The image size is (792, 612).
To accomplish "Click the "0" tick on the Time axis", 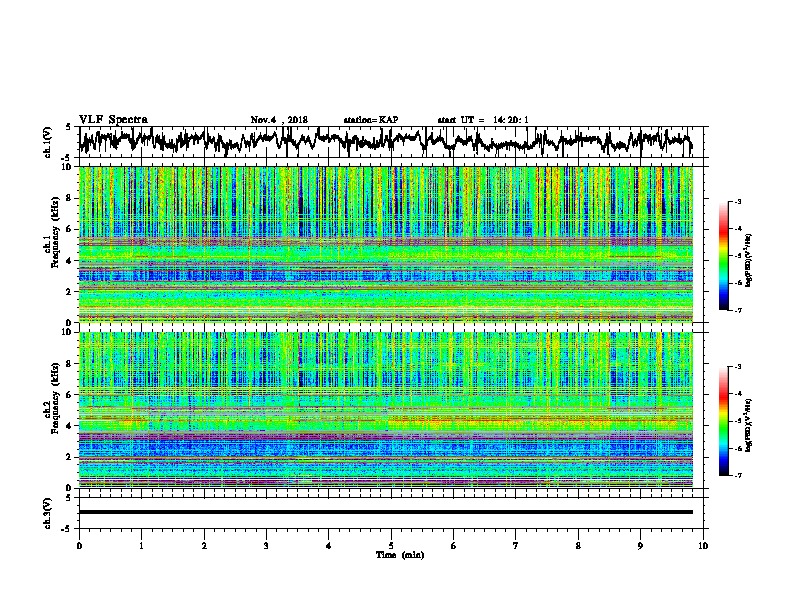I will pyautogui.click(x=79, y=546).
